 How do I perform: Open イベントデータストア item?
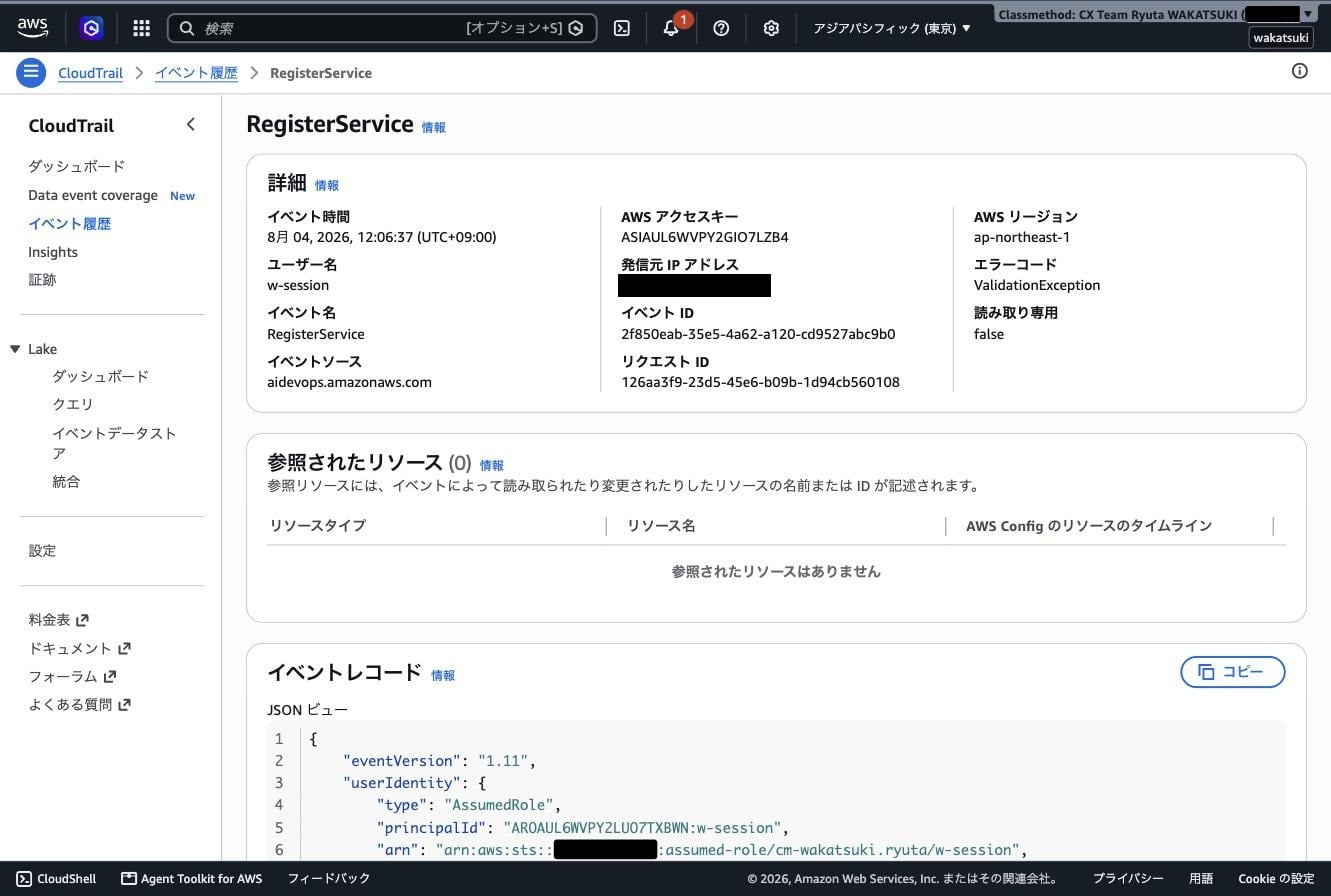click(114, 442)
